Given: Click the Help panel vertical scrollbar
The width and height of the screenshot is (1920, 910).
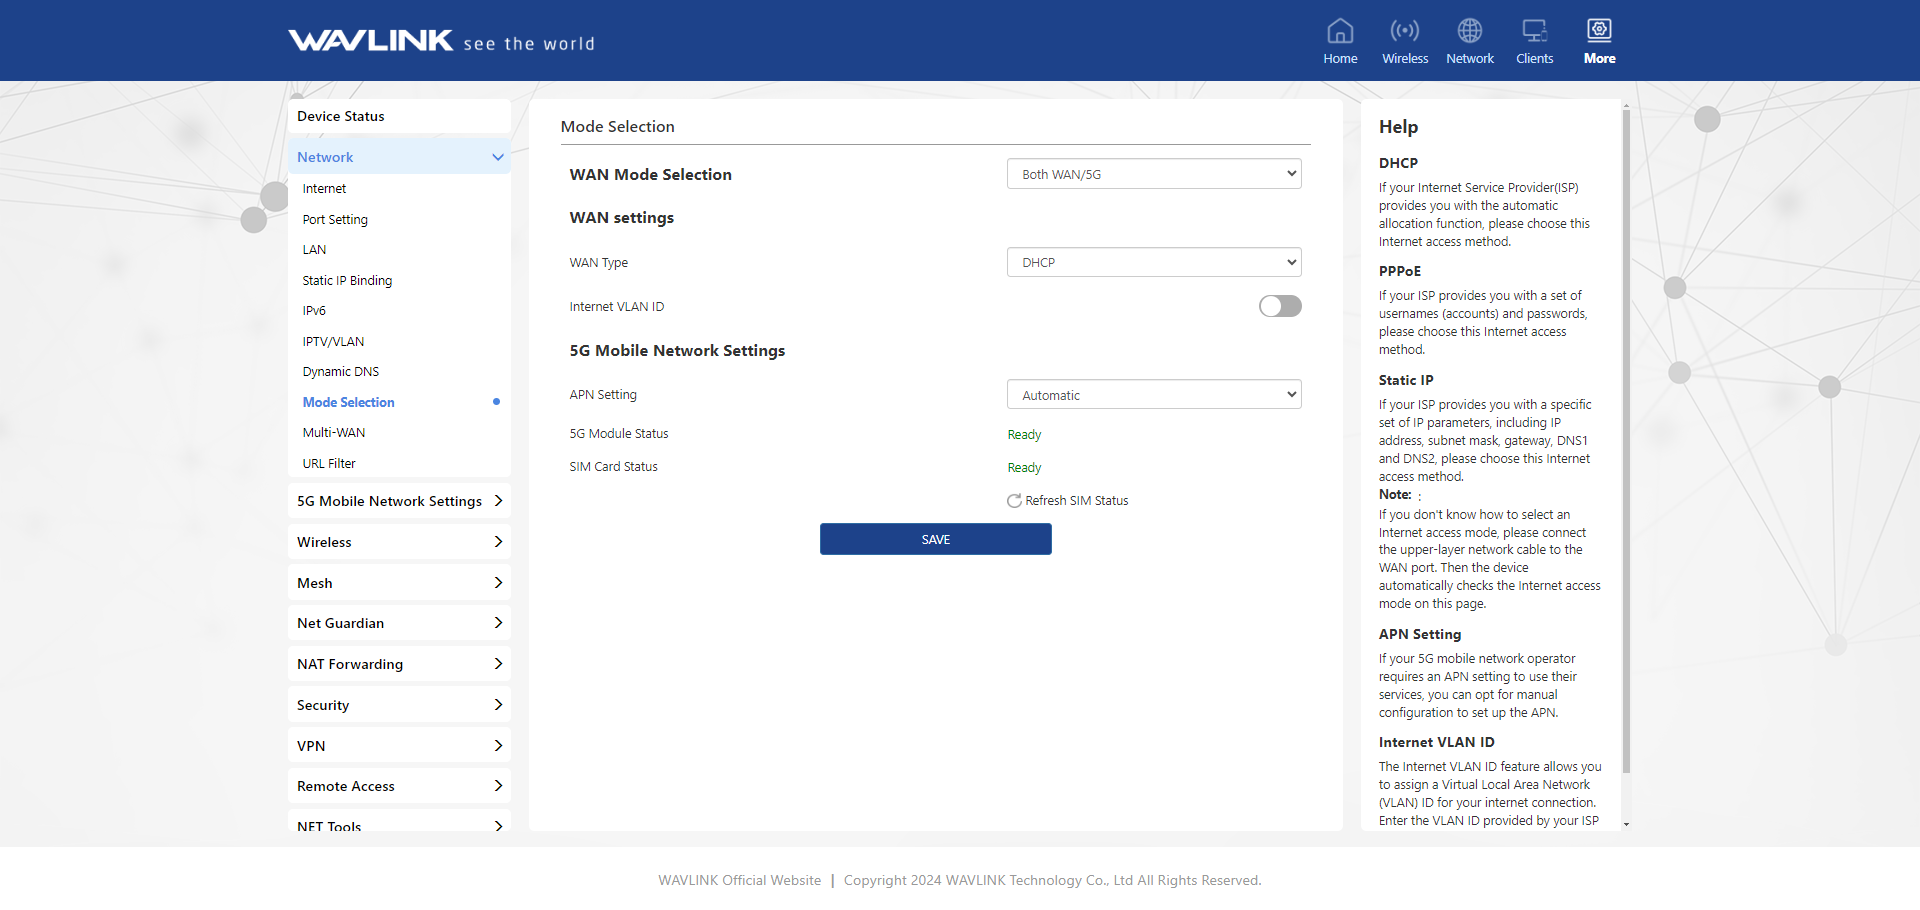Looking at the screenshot, I should (x=1626, y=440).
